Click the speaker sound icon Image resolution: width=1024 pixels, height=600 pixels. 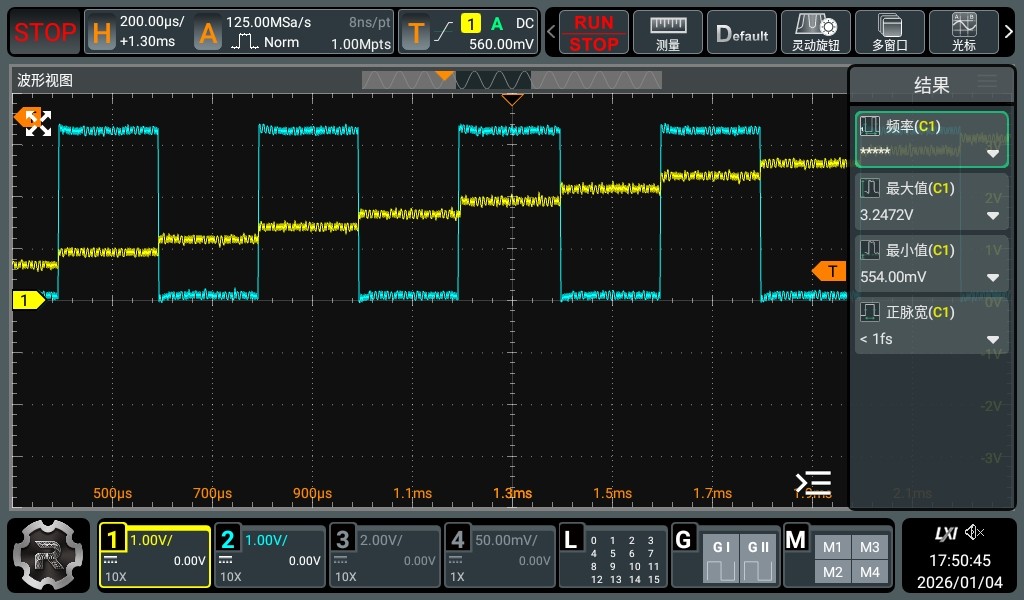975,533
